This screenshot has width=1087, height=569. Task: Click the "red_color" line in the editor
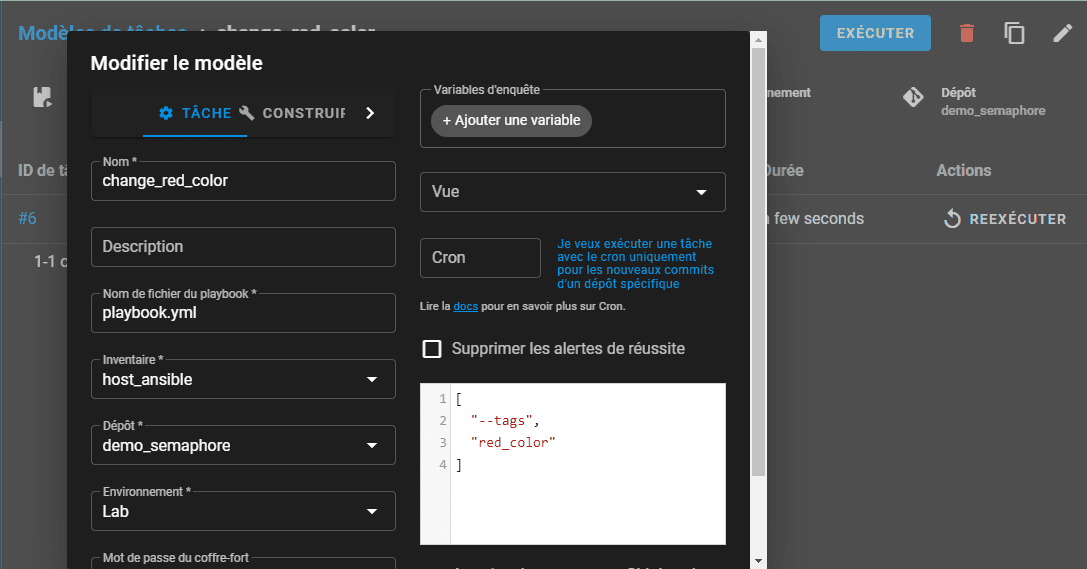pos(513,442)
